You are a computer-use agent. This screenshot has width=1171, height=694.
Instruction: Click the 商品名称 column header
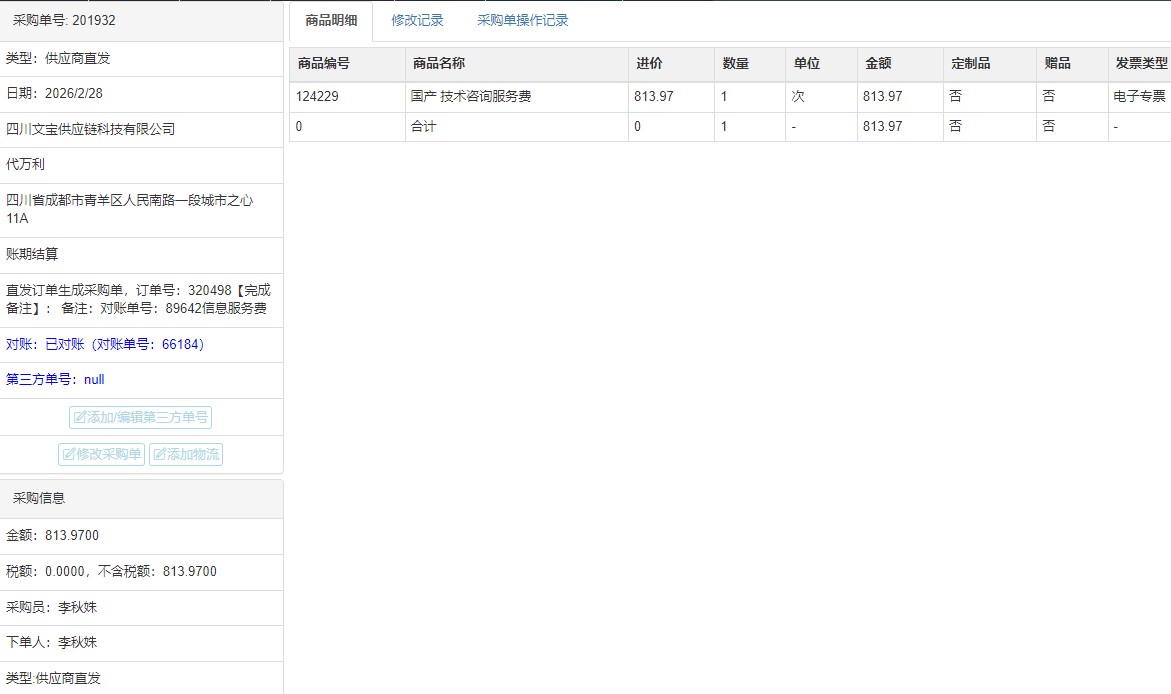pyautogui.click(x=438, y=63)
